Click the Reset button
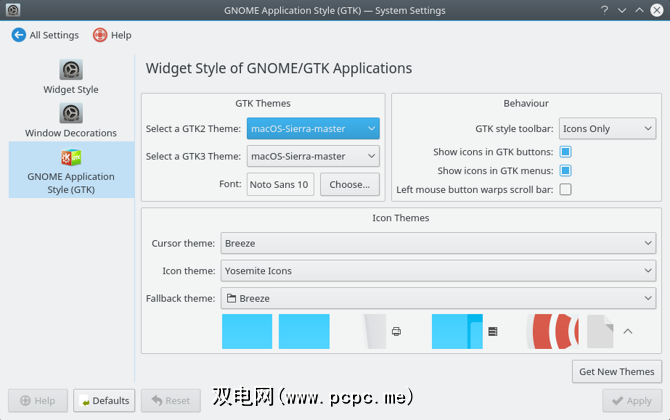This screenshot has height=420, width=670. 171,400
